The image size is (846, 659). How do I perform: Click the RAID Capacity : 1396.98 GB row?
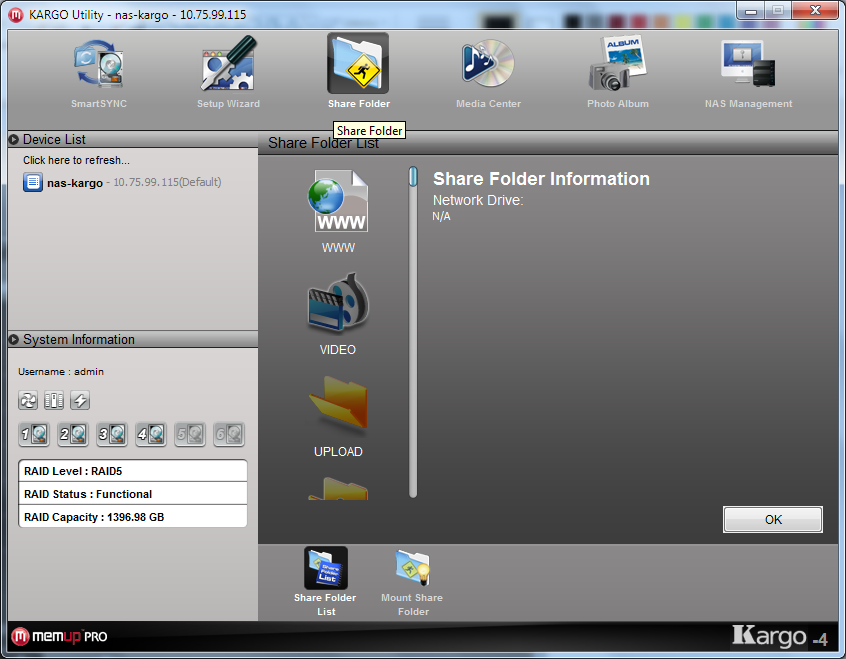133,517
